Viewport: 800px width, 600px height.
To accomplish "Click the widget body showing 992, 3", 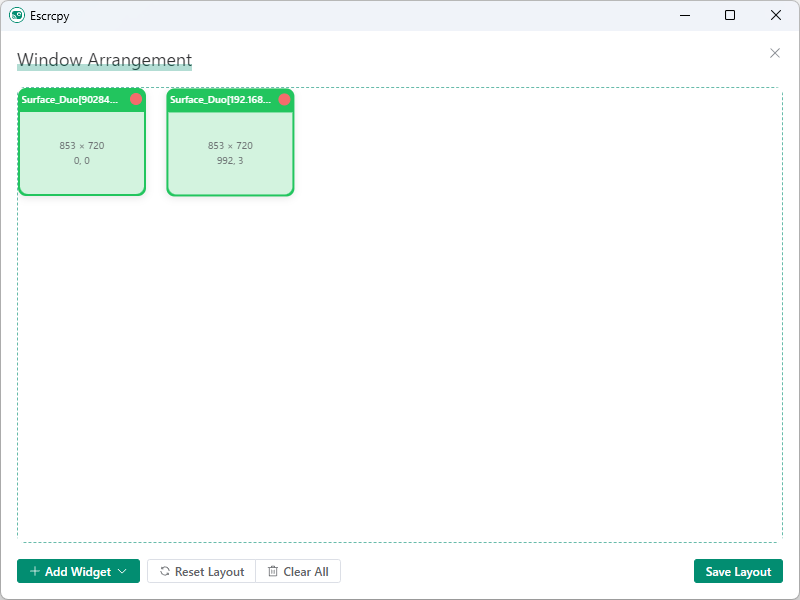I will click(230, 153).
